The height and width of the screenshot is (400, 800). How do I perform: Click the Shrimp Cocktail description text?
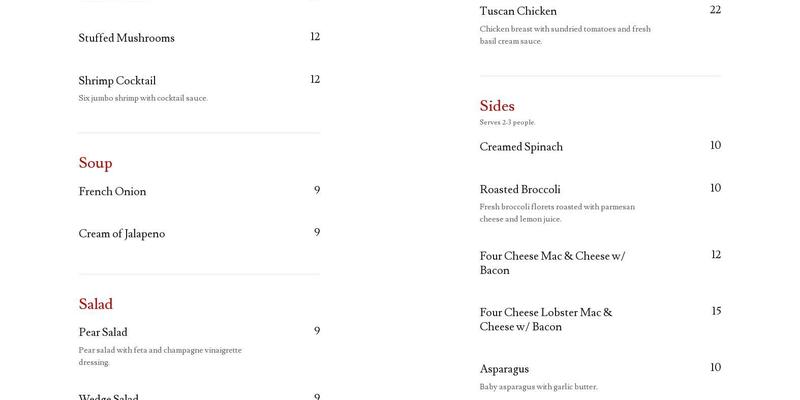(143, 98)
